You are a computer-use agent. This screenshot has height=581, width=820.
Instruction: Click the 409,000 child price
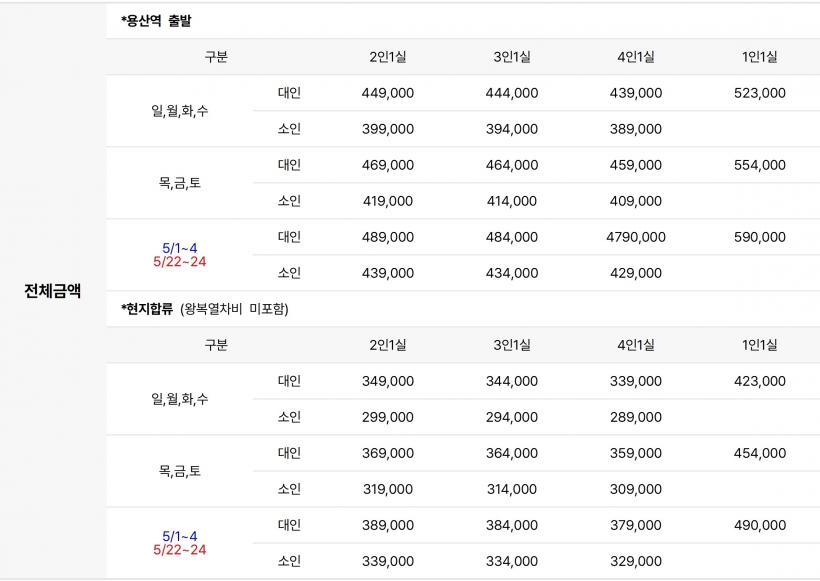pyautogui.click(x=635, y=201)
